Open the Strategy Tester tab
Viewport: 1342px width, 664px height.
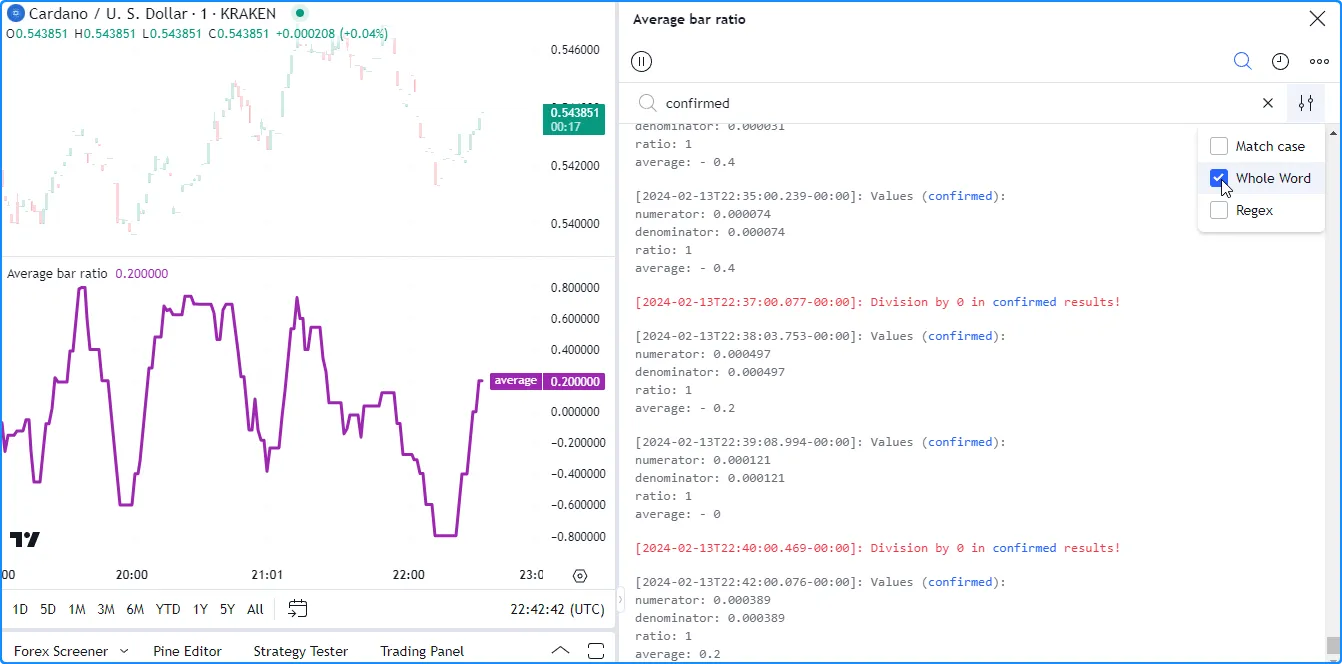[300, 651]
